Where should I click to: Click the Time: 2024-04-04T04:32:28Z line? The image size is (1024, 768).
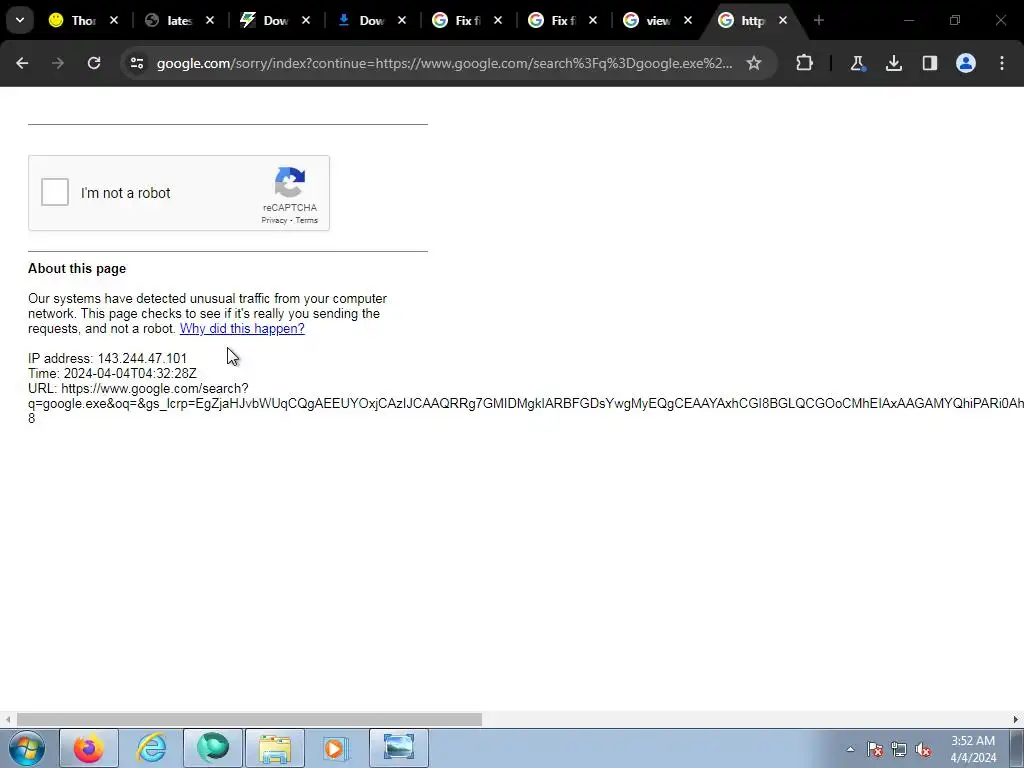(x=112, y=374)
